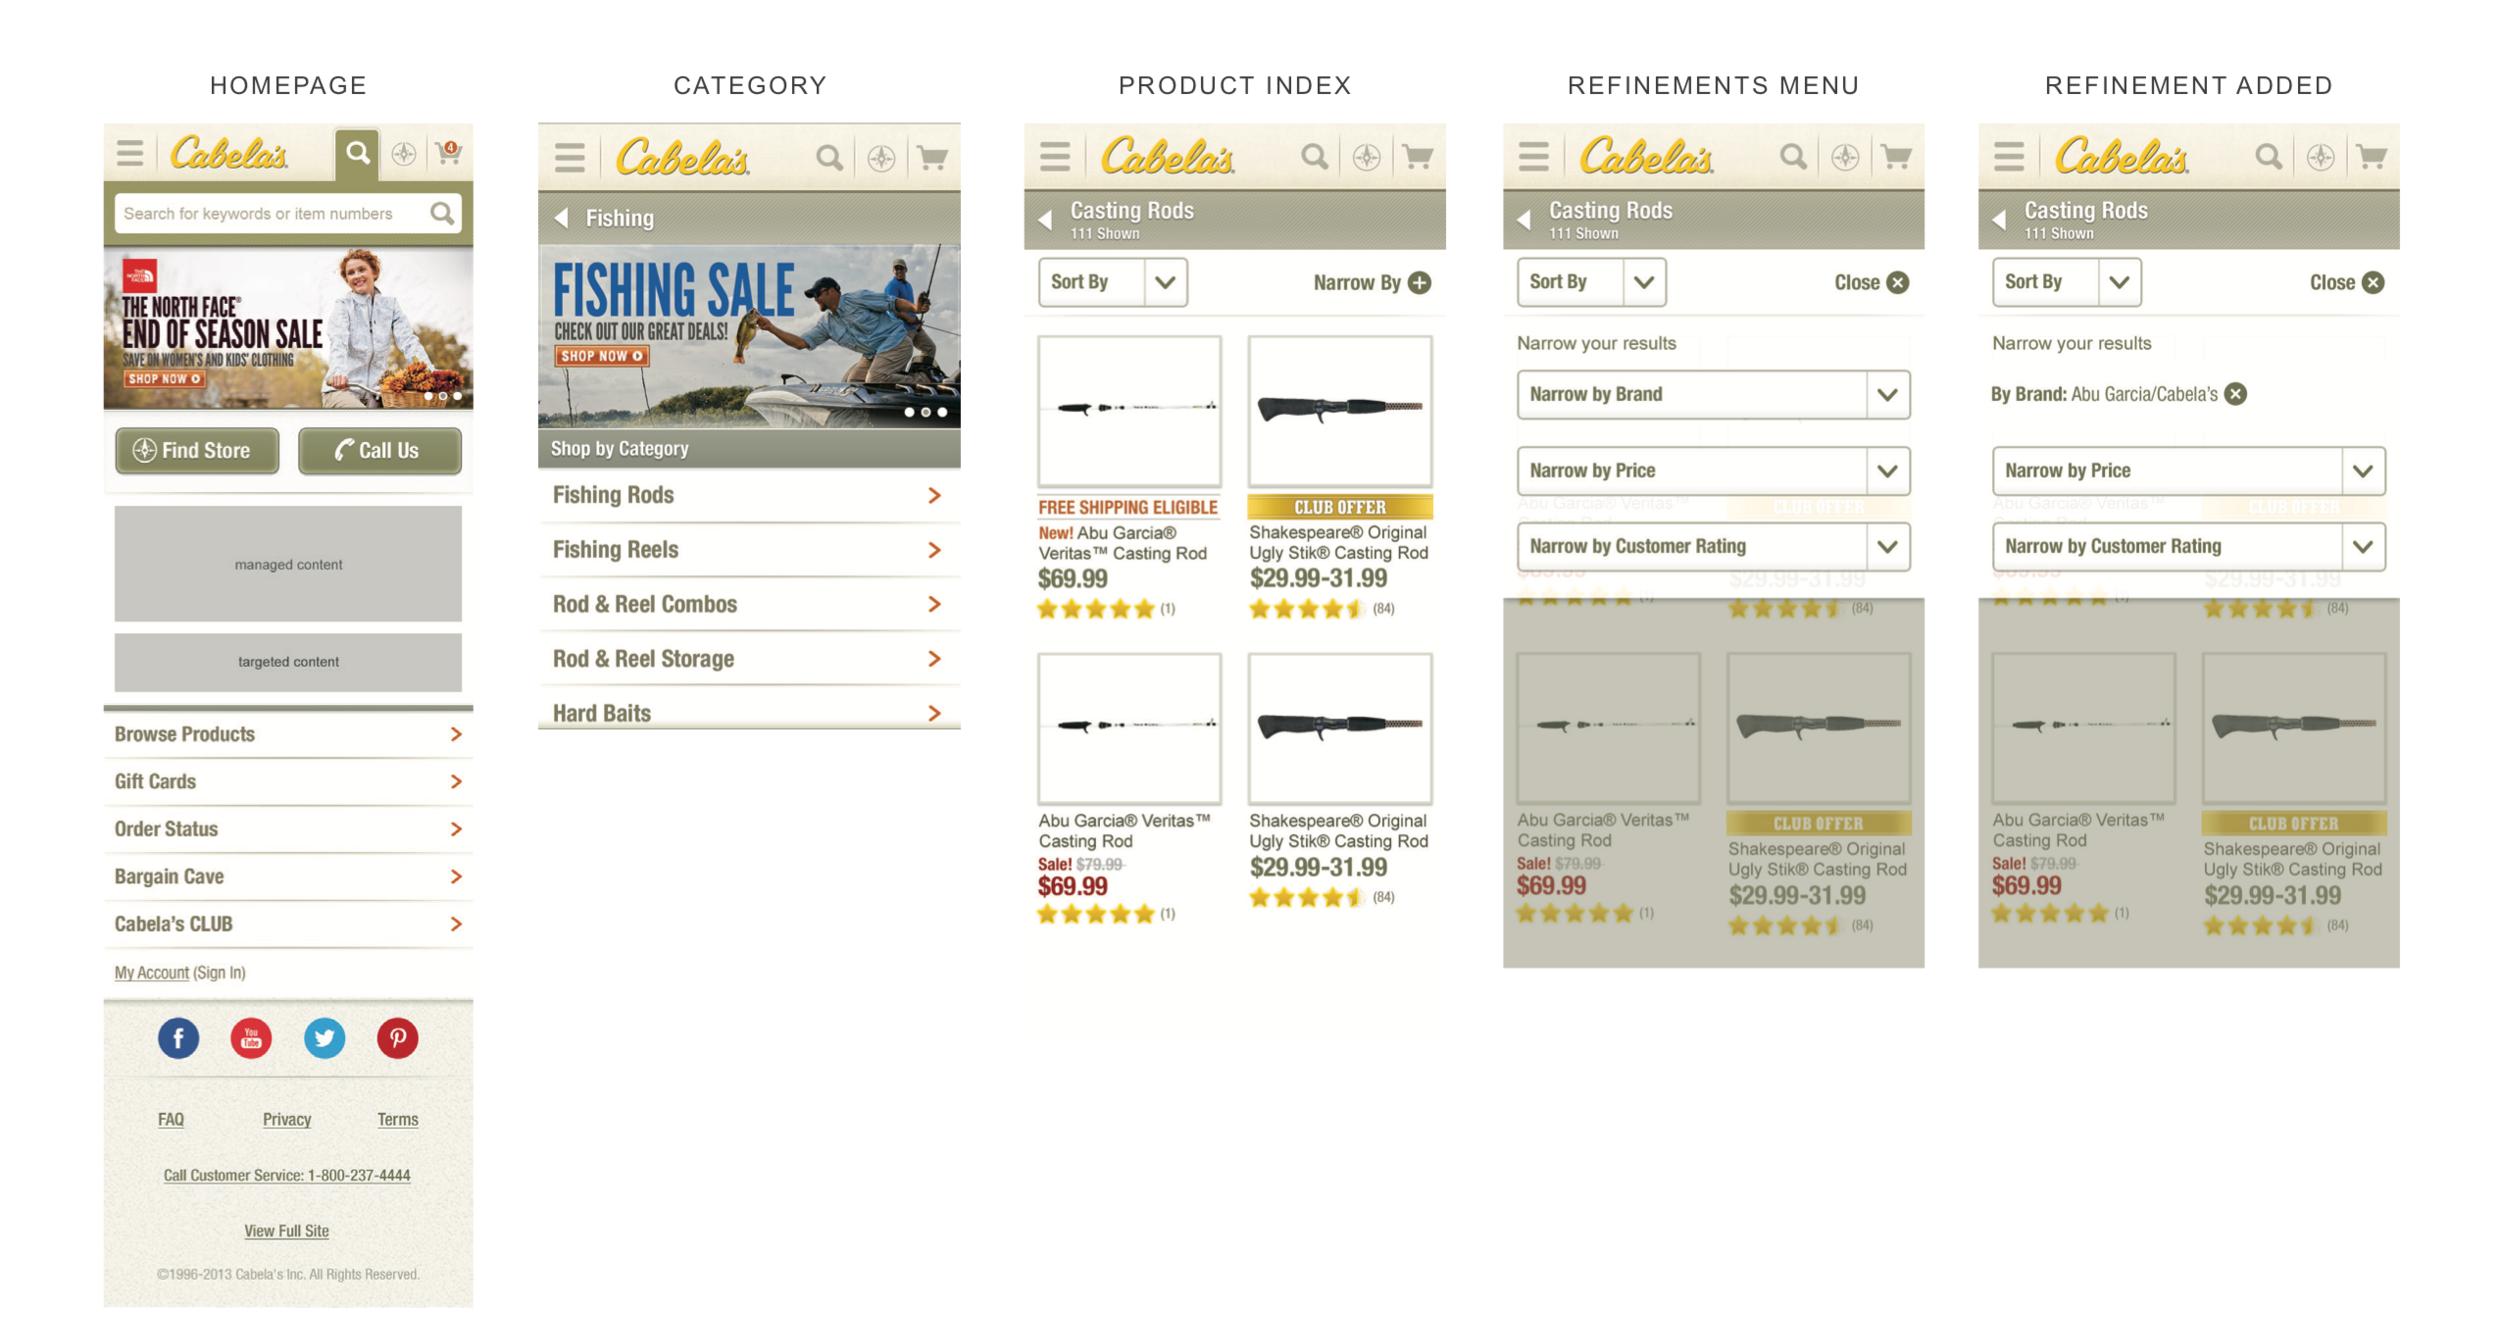Open Rod & Reel Storage category
This screenshot has width=2493, height=1328.
tap(749, 659)
